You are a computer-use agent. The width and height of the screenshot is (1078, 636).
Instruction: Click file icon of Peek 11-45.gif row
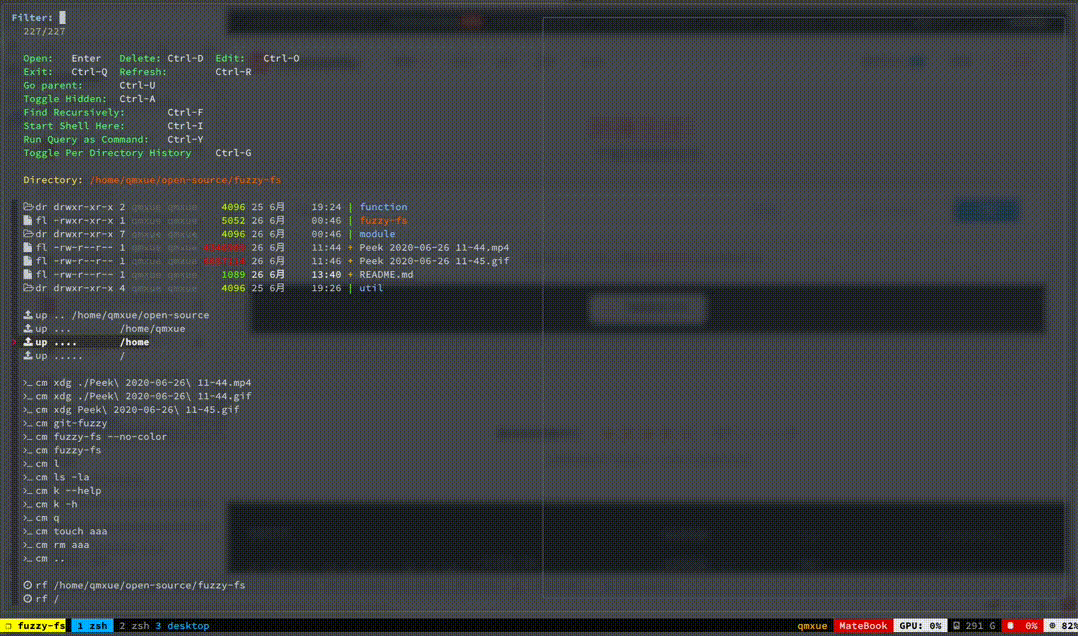pos(28,261)
